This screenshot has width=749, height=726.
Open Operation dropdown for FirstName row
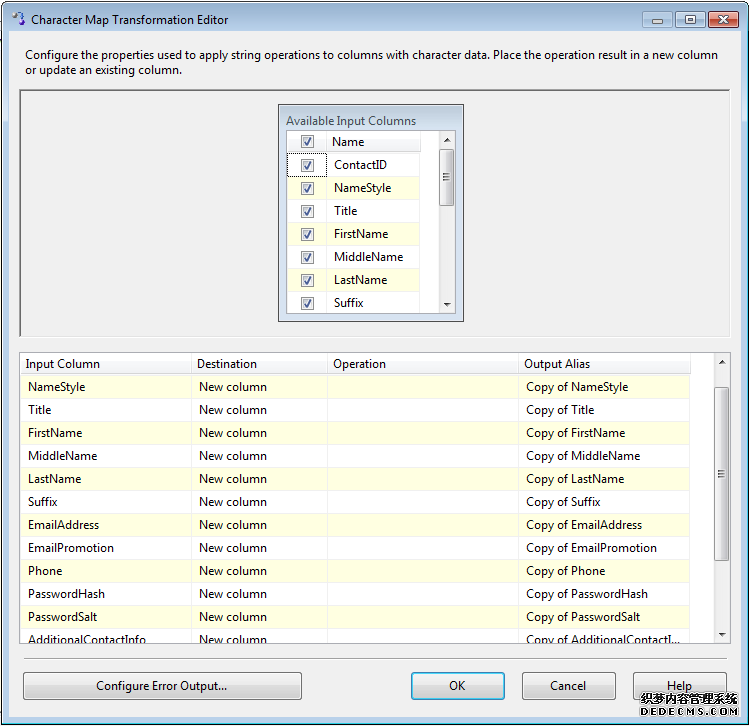[x=424, y=433]
